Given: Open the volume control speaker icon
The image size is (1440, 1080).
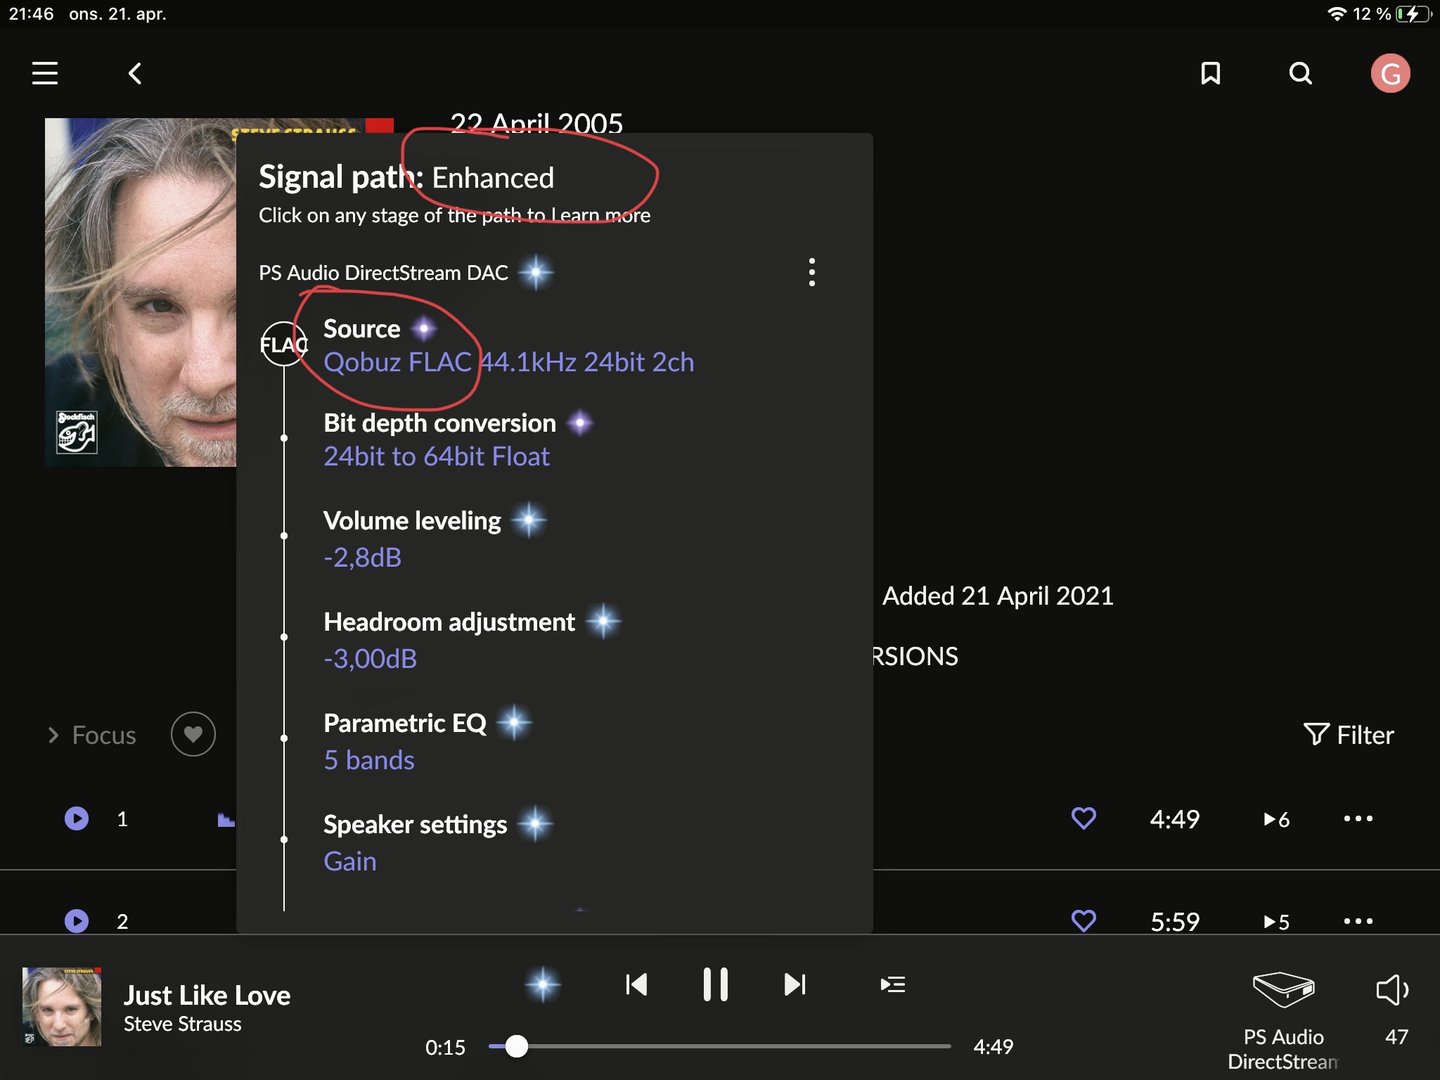Looking at the screenshot, I should pos(1393,990).
